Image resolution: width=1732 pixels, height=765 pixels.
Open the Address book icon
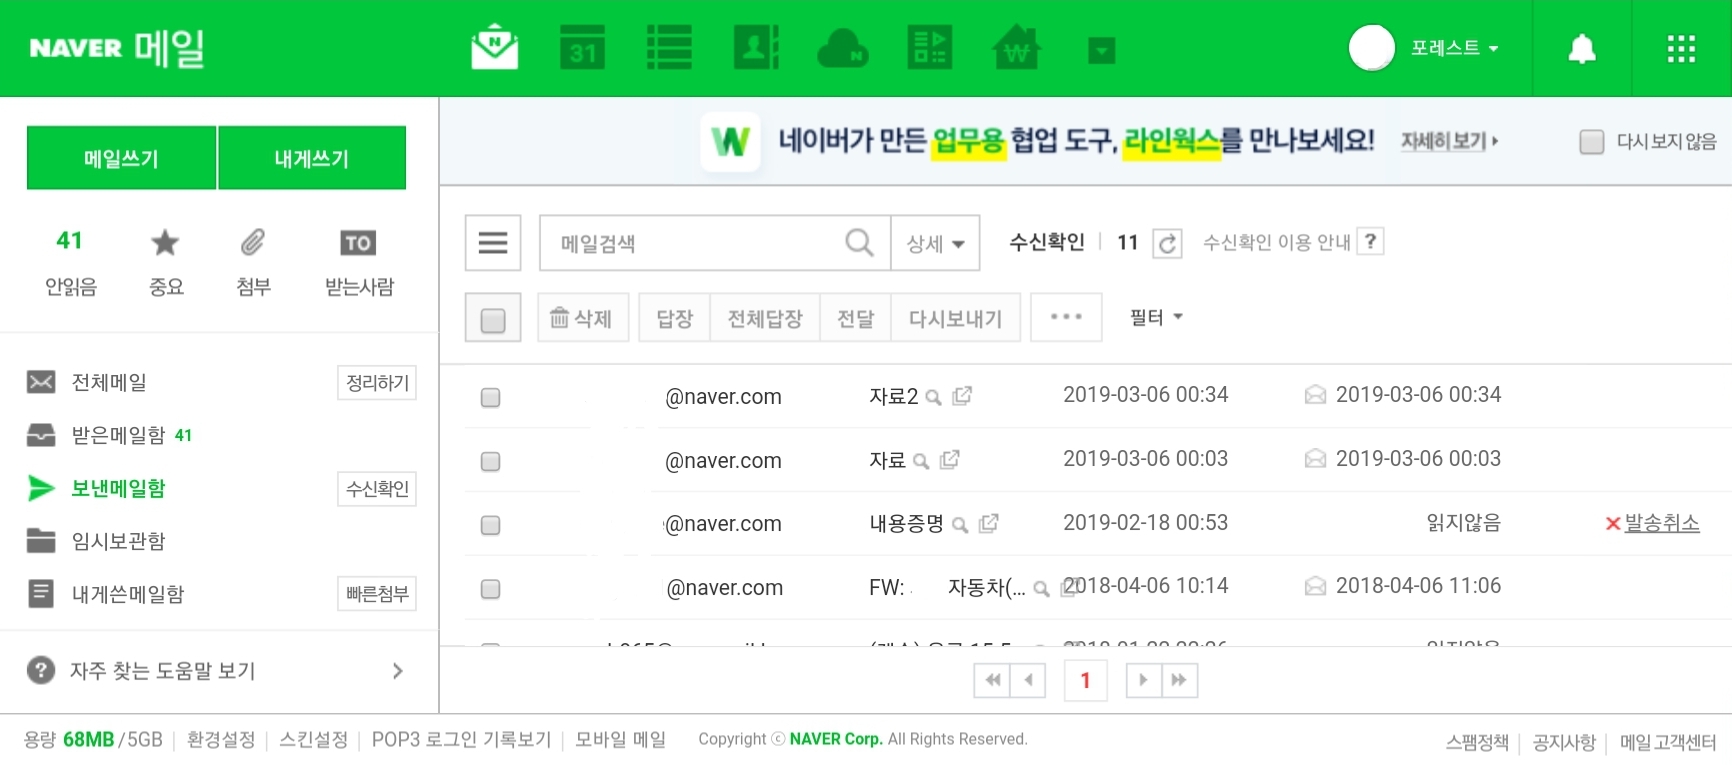[x=756, y=48]
